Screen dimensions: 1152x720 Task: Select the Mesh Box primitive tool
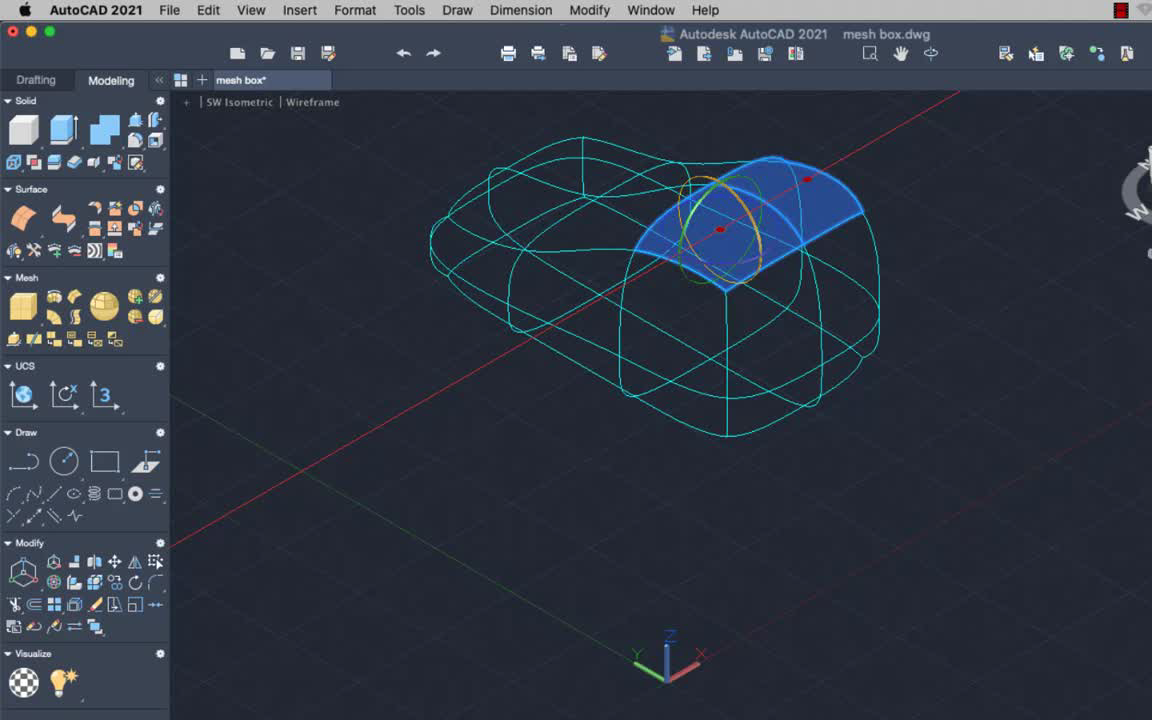[x=23, y=305]
